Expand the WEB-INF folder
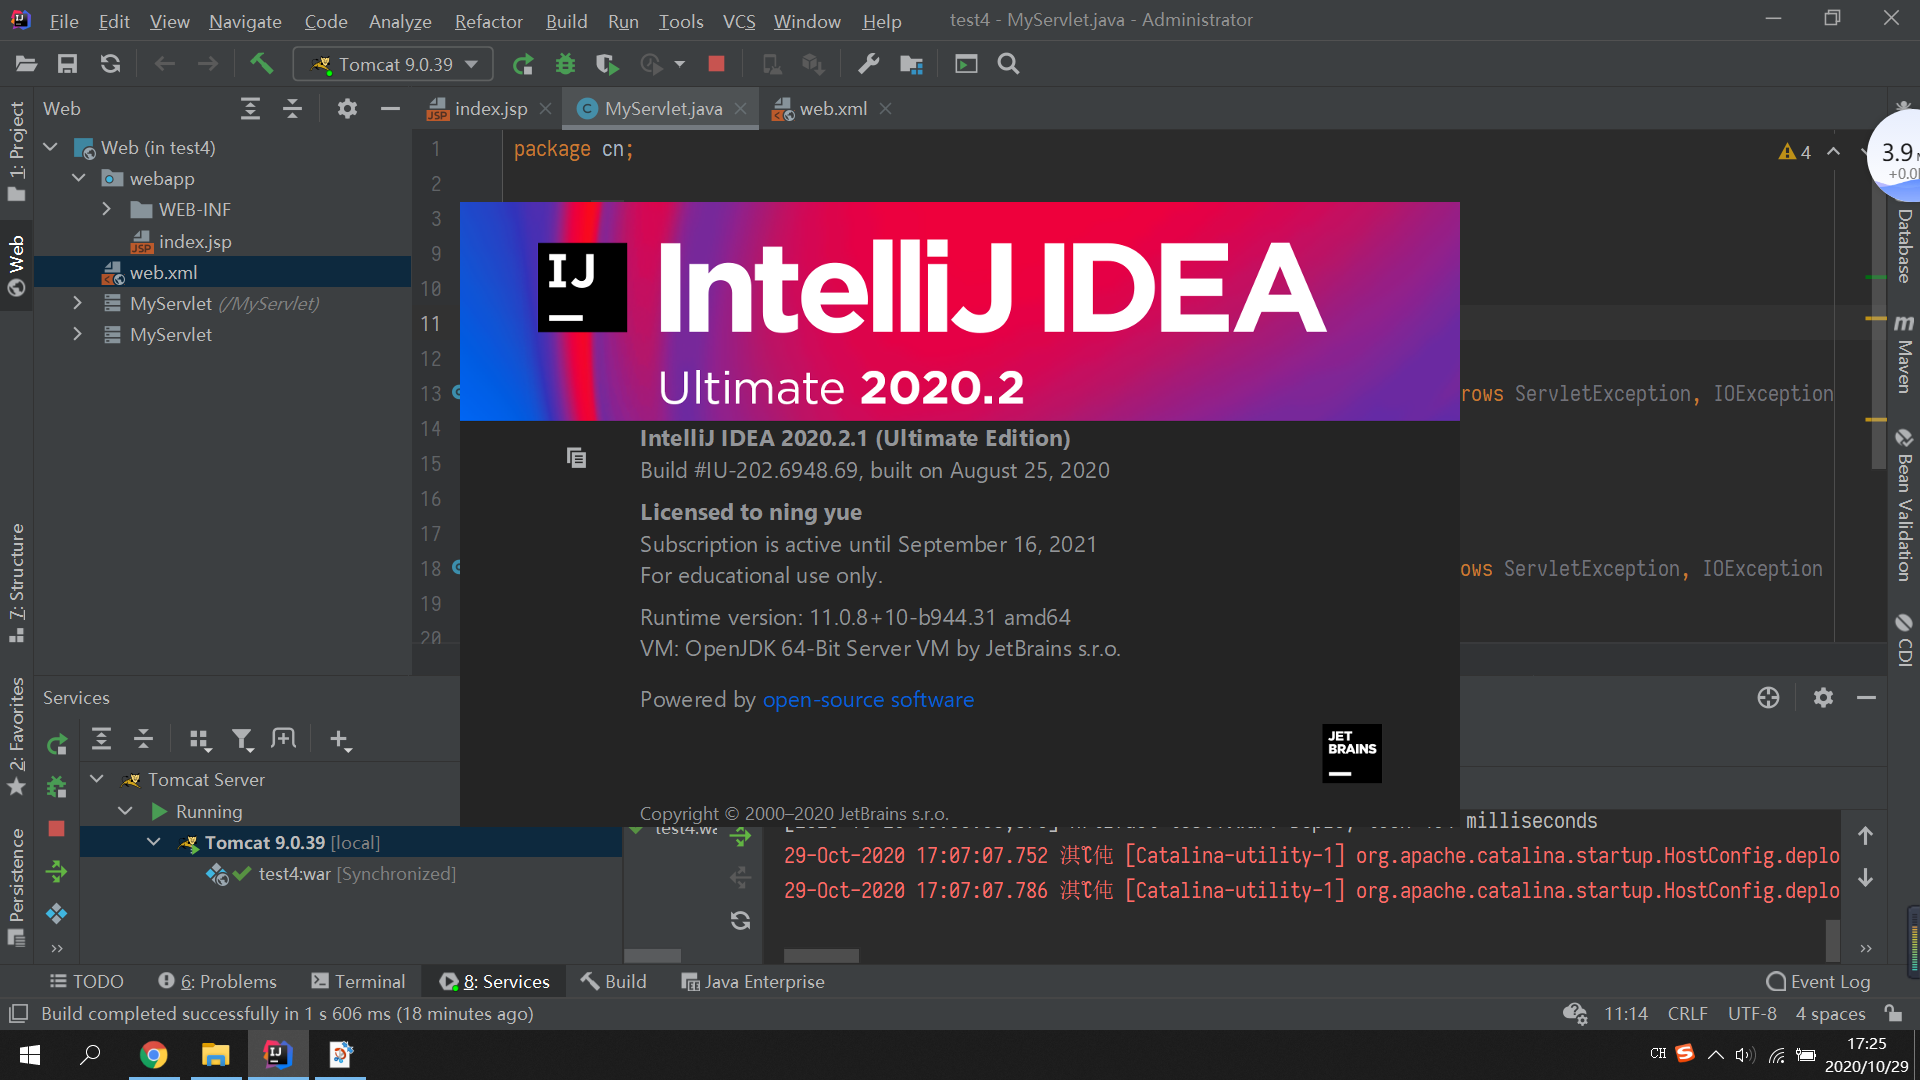The height and width of the screenshot is (1080, 1920). tap(107, 210)
